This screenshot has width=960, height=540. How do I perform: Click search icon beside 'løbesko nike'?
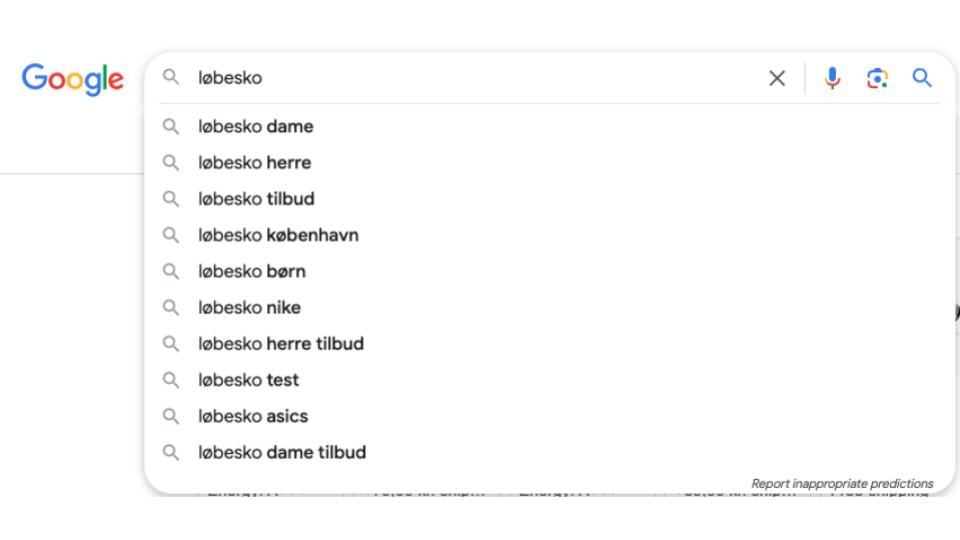[171, 307]
